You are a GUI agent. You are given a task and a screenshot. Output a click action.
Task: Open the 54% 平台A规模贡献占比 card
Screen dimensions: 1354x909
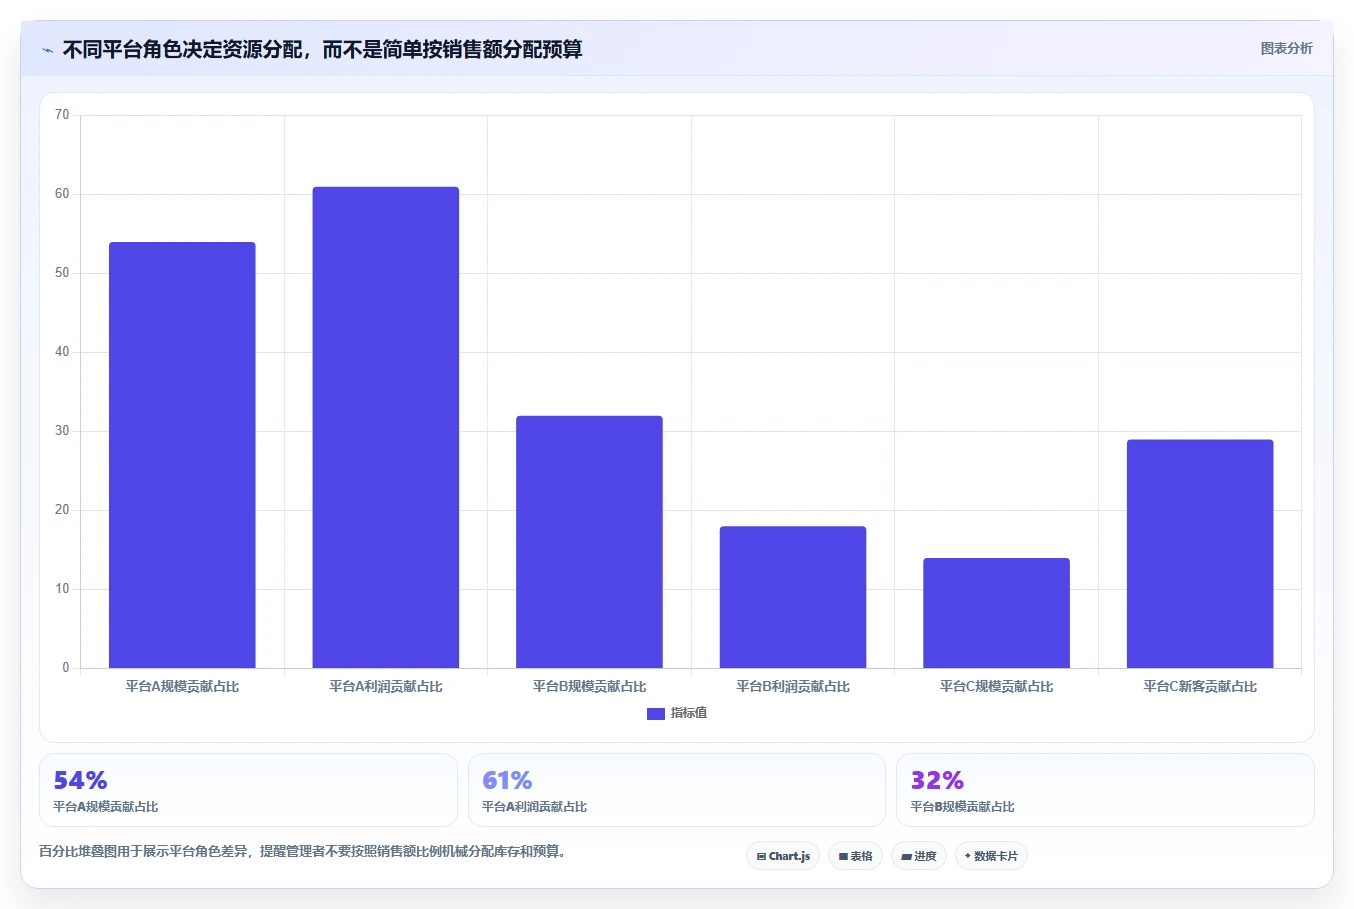coord(248,790)
